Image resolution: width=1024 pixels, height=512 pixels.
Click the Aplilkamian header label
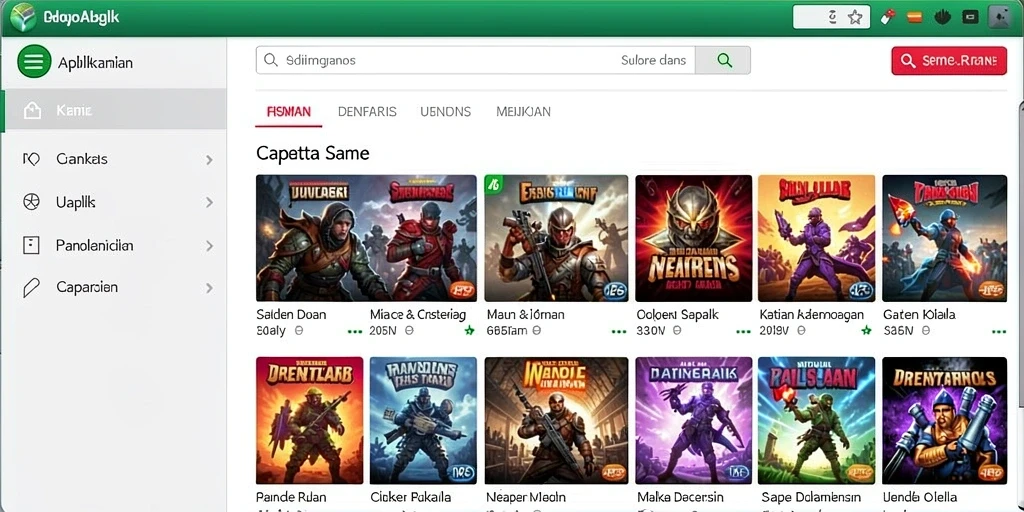[95, 63]
